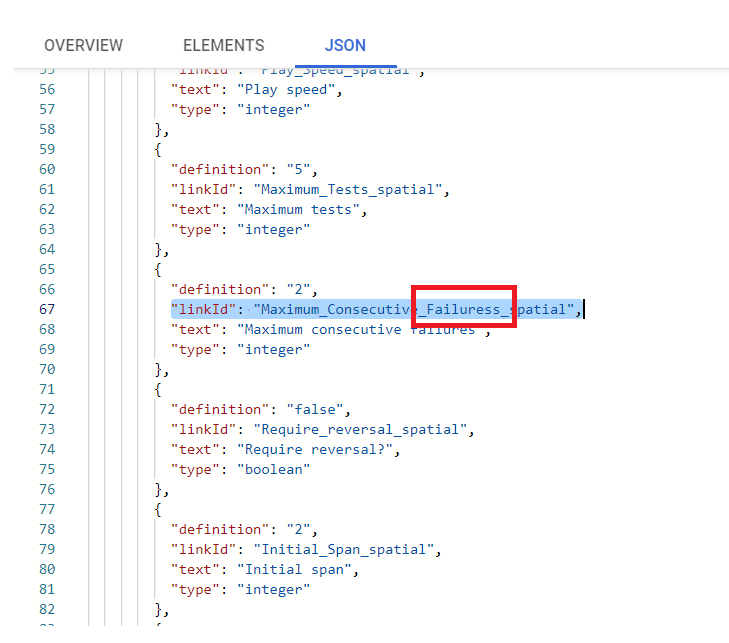Click "type": "integer" on line 81
Viewport: 729px width, 643px height.
pos(240,590)
